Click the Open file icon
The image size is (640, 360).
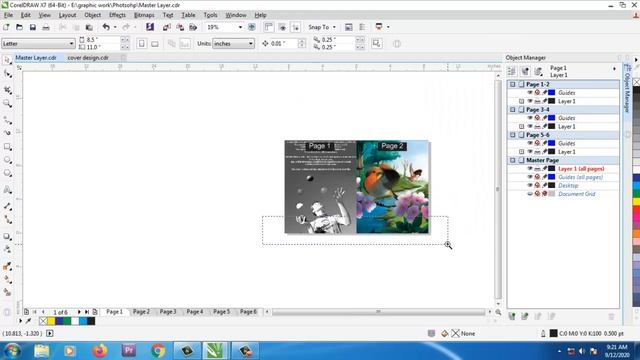[19, 27]
